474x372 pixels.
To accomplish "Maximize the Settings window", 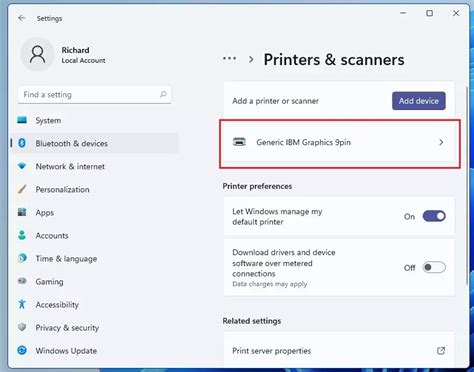I will pos(430,13).
